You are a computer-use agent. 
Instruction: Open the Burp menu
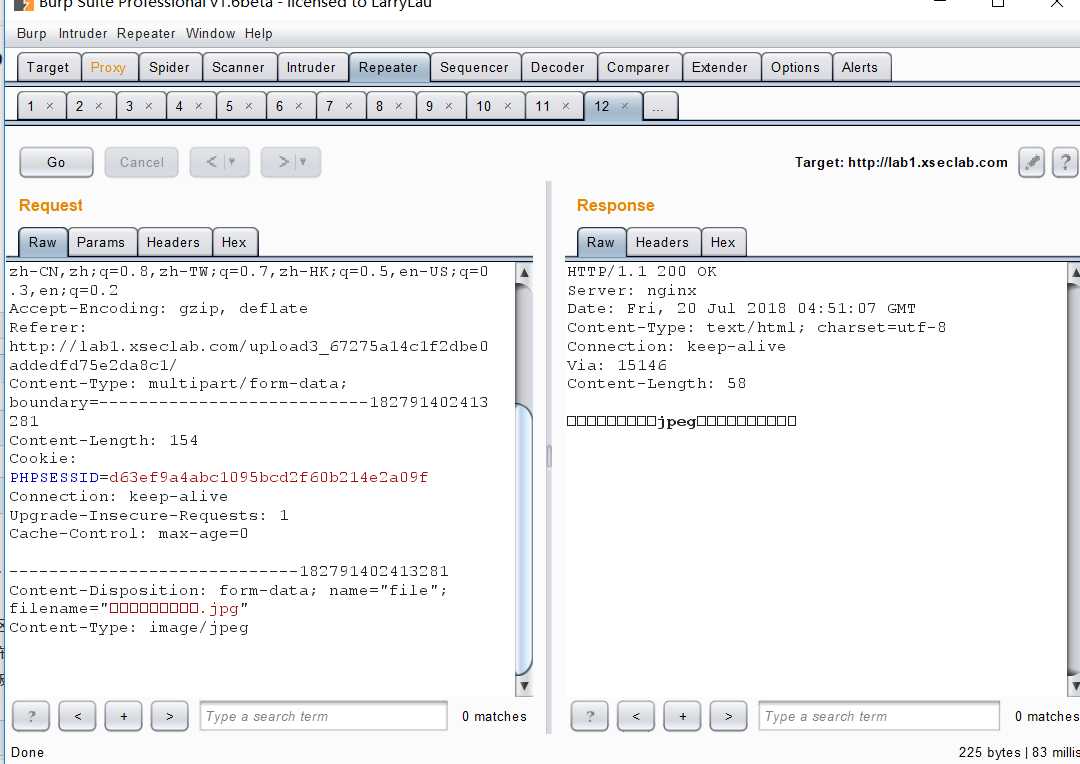32,33
